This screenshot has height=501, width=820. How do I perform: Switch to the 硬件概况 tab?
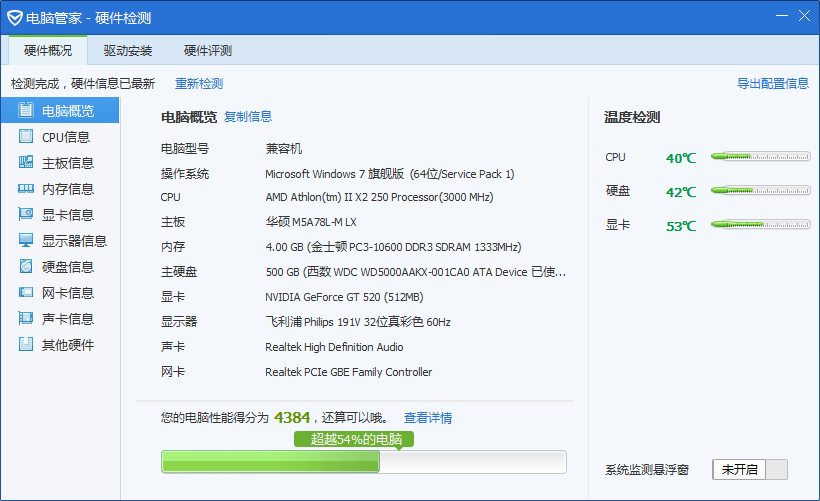48,50
